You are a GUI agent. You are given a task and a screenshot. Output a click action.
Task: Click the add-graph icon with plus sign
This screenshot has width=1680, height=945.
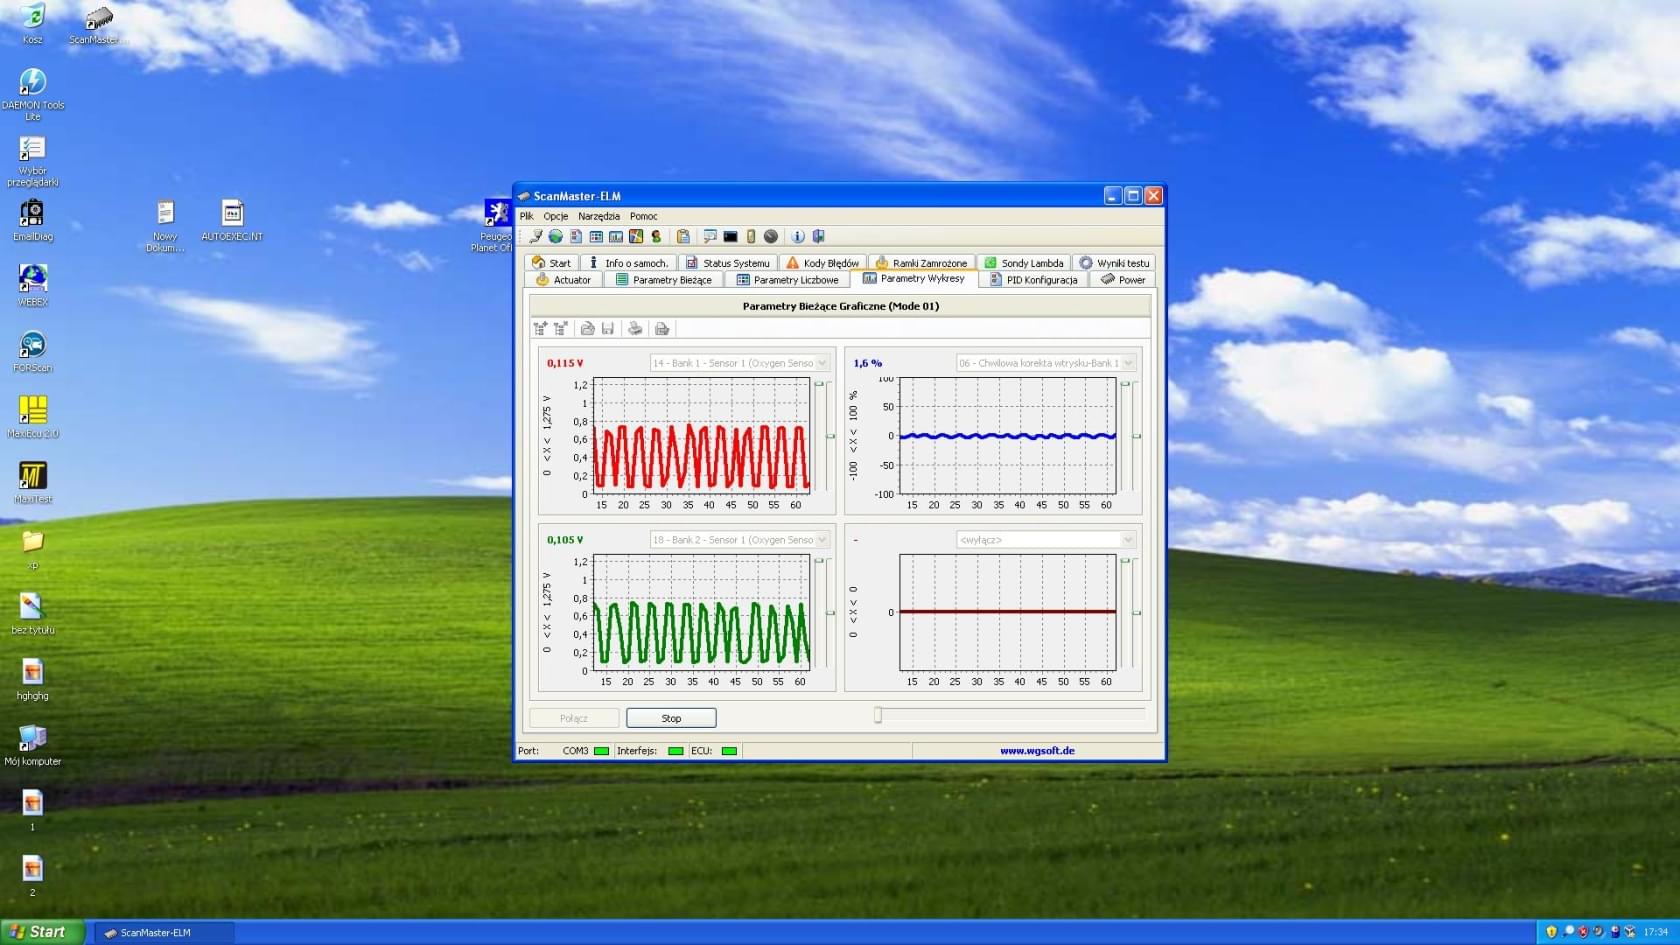(x=540, y=329)
